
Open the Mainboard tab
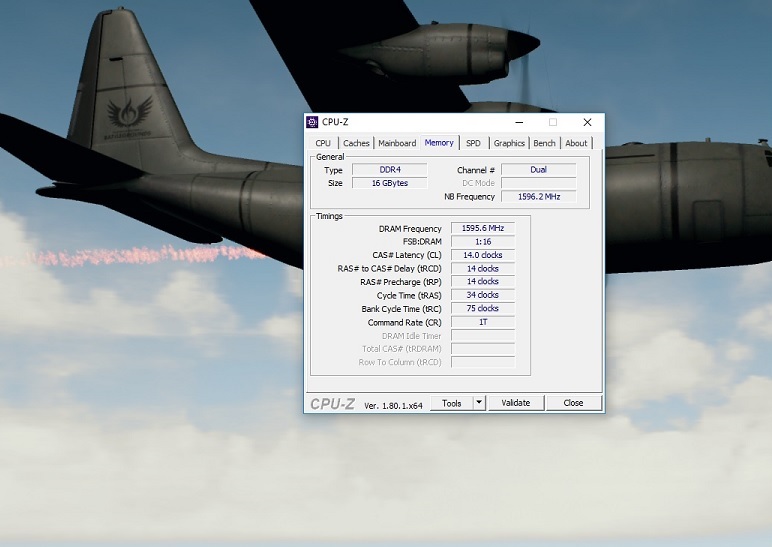[397, 143]
